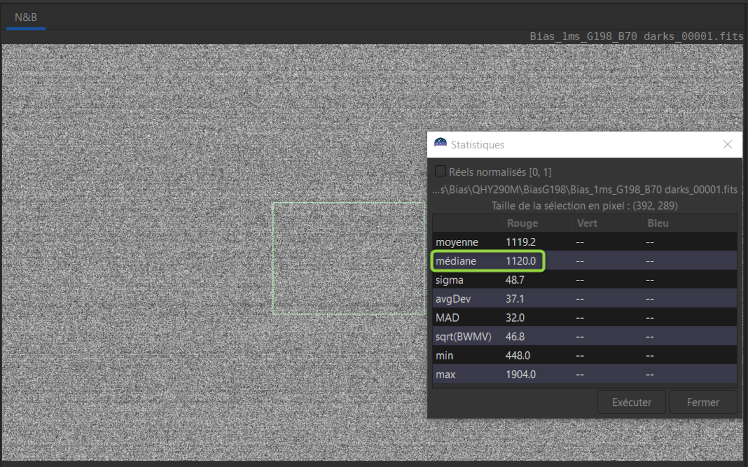Click the MAD value 32.0
Image resolution: width=748 pixels, height=467 pixels.
[517, 318]
